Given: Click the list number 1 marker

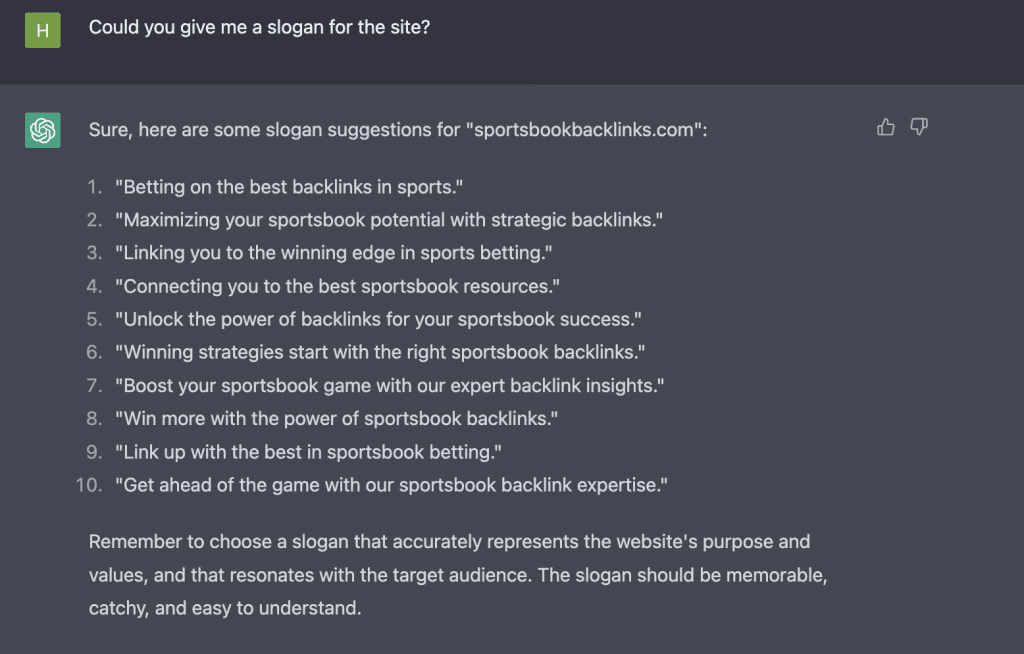Looking at the screenshot, I should 95,187.
